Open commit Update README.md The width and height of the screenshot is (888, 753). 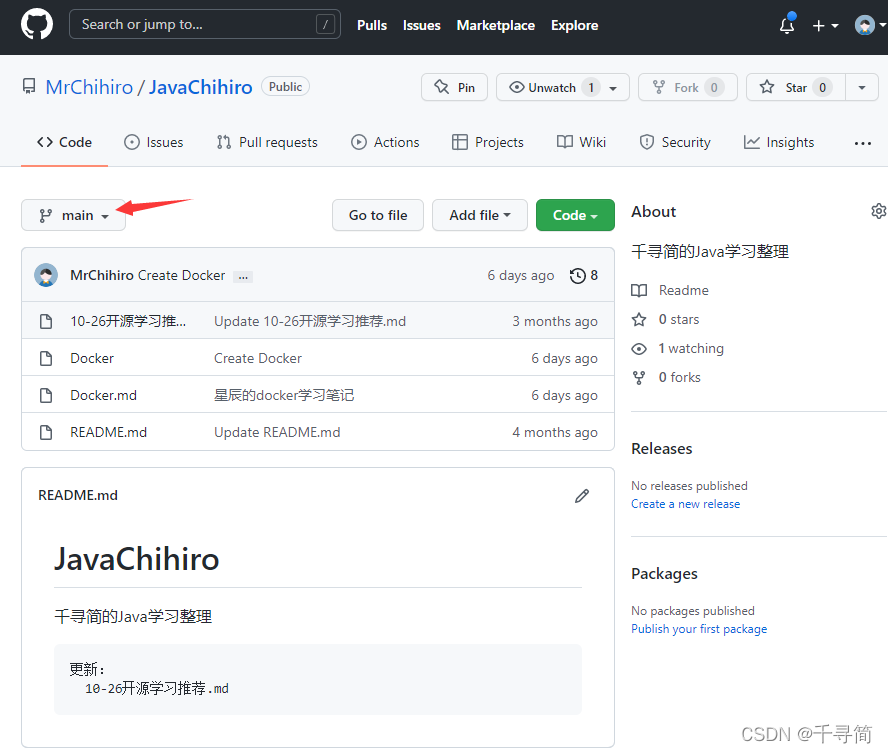click(277, 433)
